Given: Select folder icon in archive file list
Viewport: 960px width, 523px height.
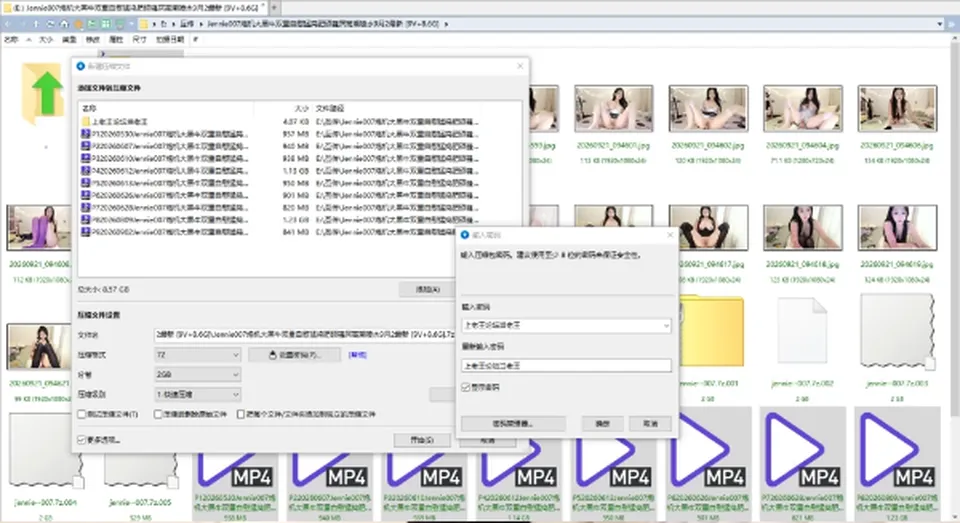Looking at the screenshot, I should click(x=86, y=122).
